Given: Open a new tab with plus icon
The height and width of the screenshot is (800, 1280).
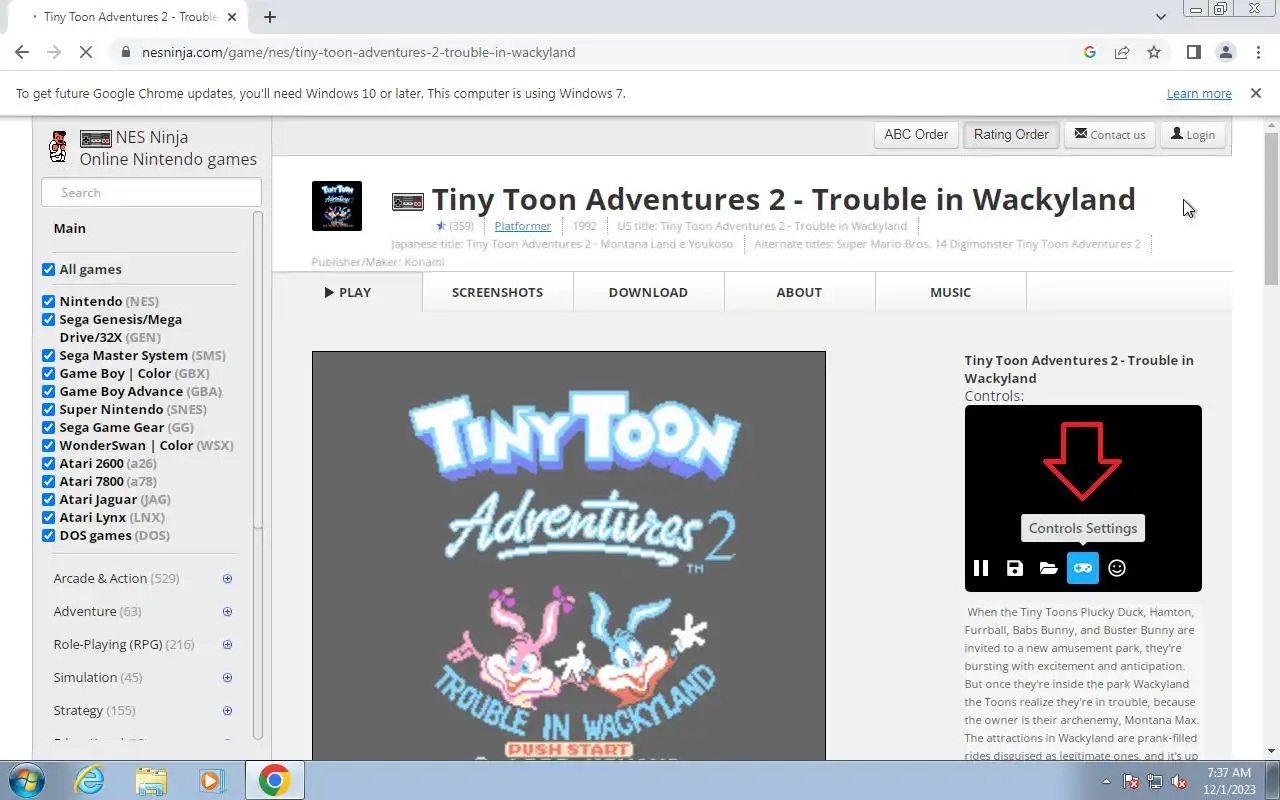Looking at the screenshot, I should [270, 17].
